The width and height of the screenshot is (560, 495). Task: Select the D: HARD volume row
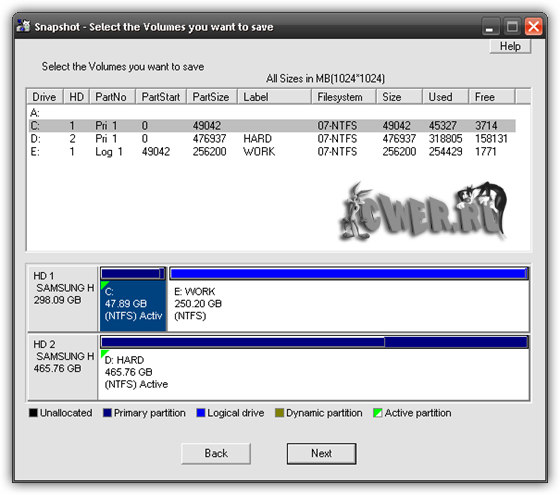point(272,139)
